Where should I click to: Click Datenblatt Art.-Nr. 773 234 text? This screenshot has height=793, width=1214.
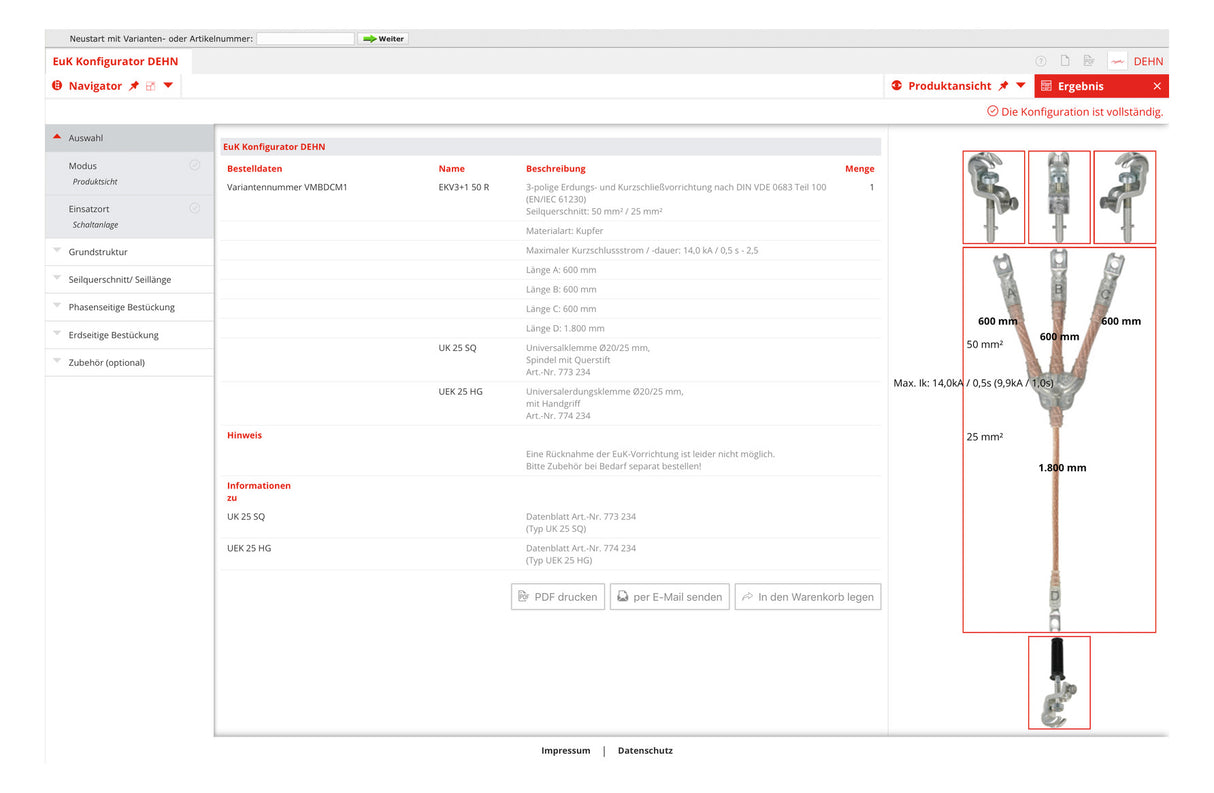581,517
